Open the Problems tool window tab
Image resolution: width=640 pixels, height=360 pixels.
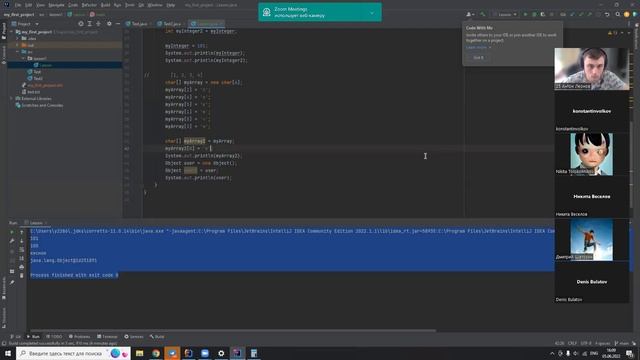79,336
